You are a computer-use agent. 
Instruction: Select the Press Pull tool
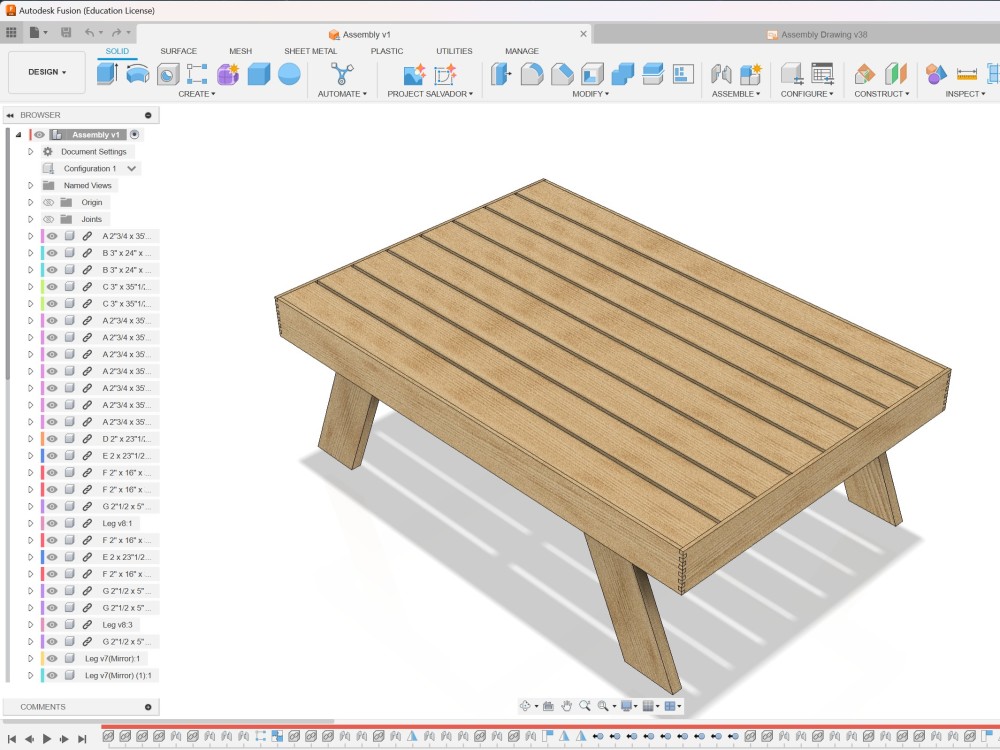(501, 74)
